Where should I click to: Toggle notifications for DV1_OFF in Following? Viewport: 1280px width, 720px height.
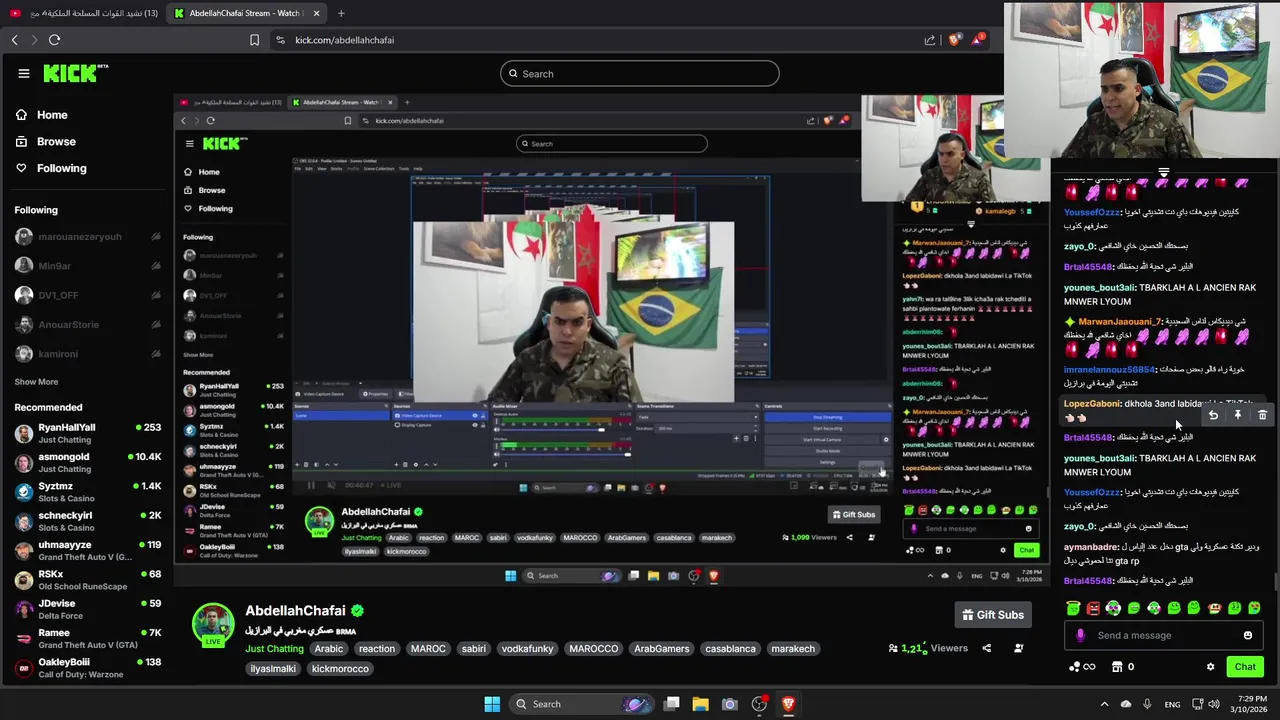pyautogui.click(x=156, y=295)
